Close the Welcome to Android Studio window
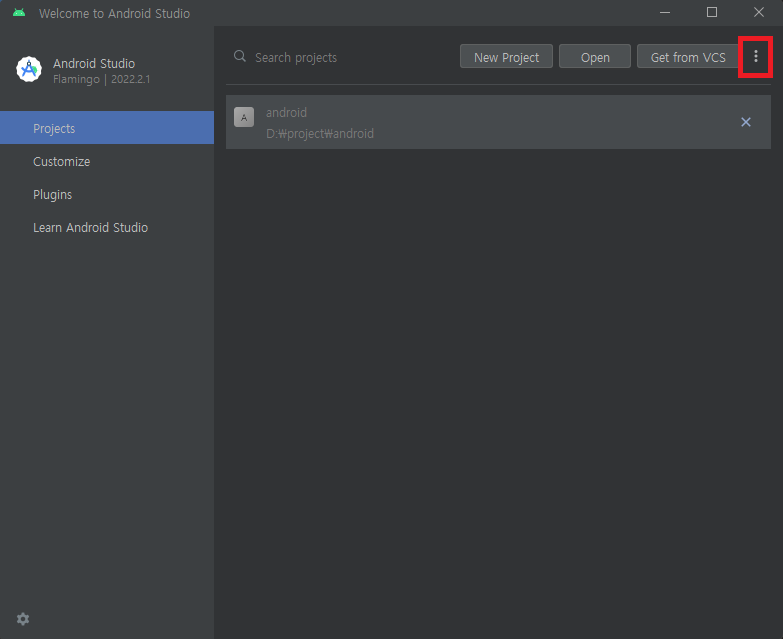This screenshot has height=639, width=783. click(759, 12)
